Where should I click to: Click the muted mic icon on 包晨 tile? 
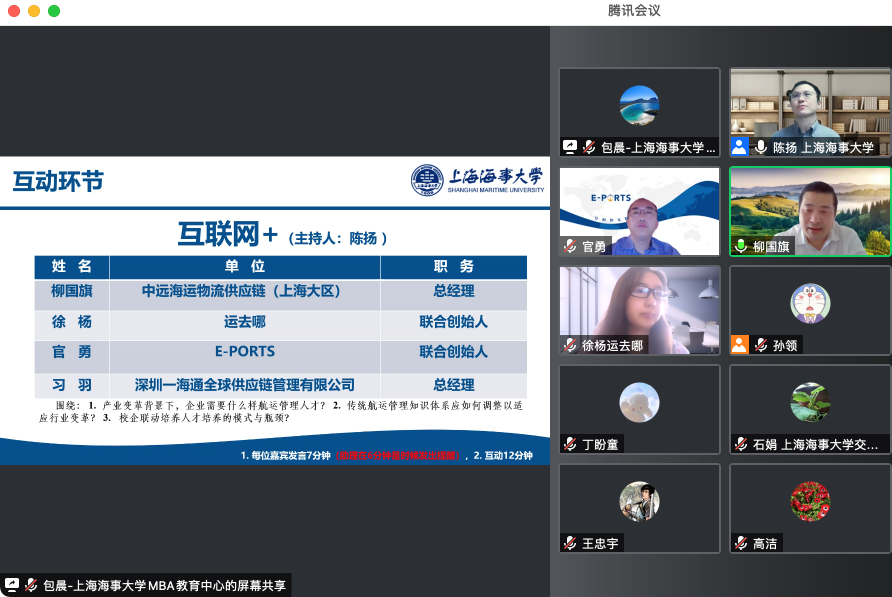pos(589,147)
